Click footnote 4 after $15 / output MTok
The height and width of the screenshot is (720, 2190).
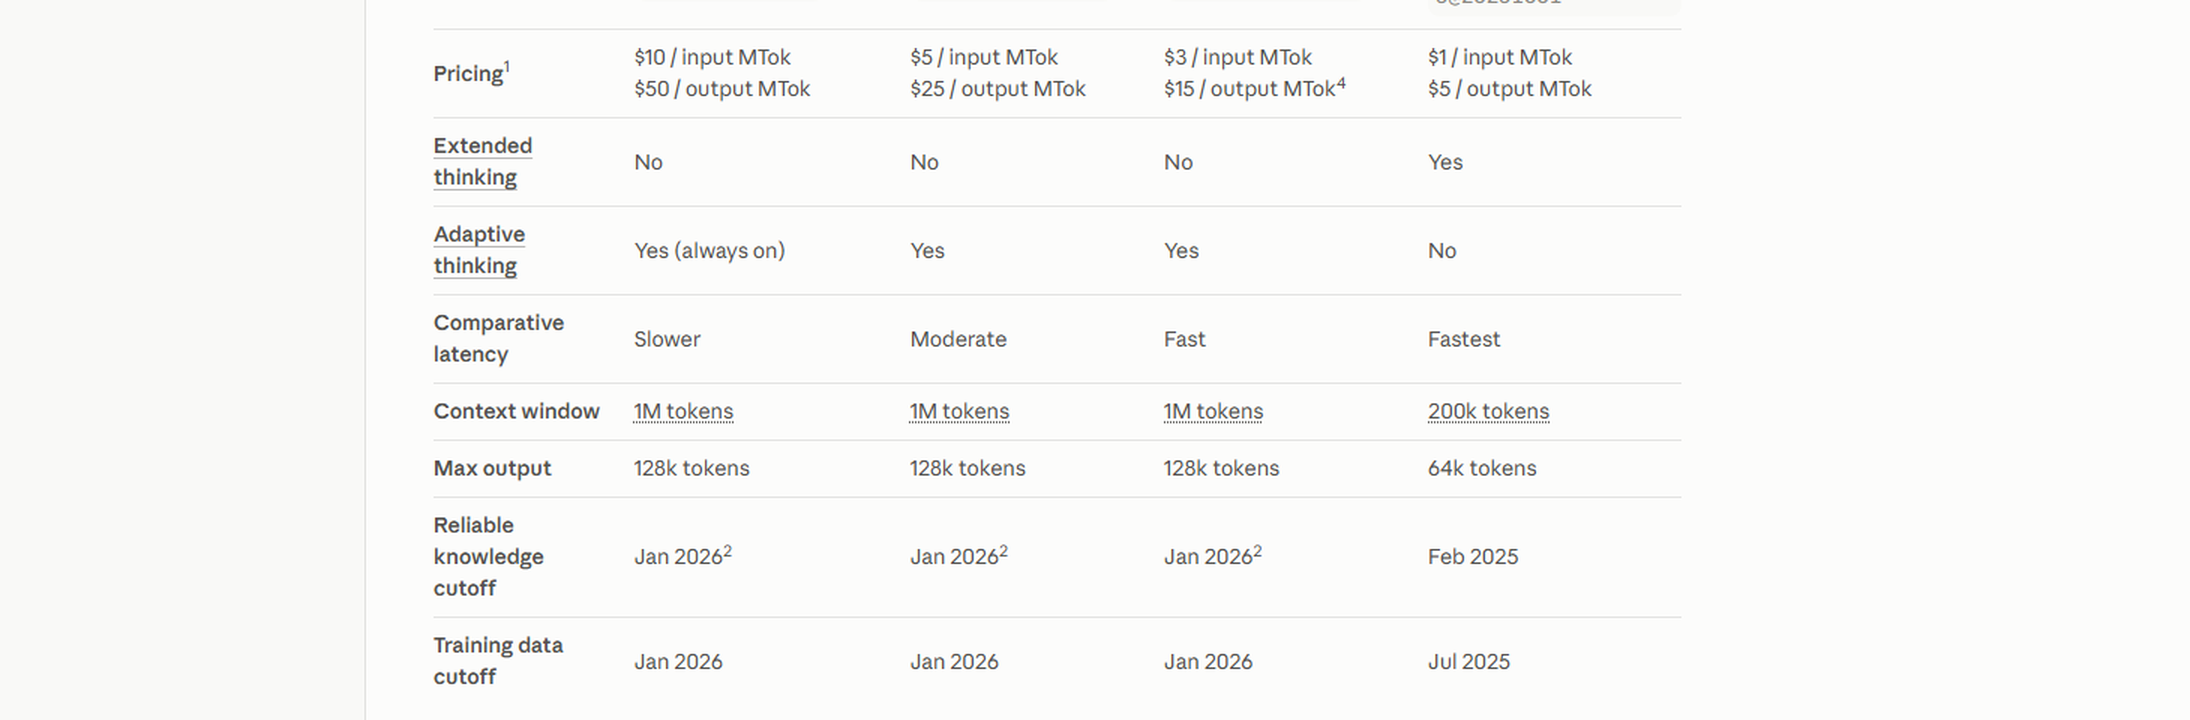(1341, 83)
